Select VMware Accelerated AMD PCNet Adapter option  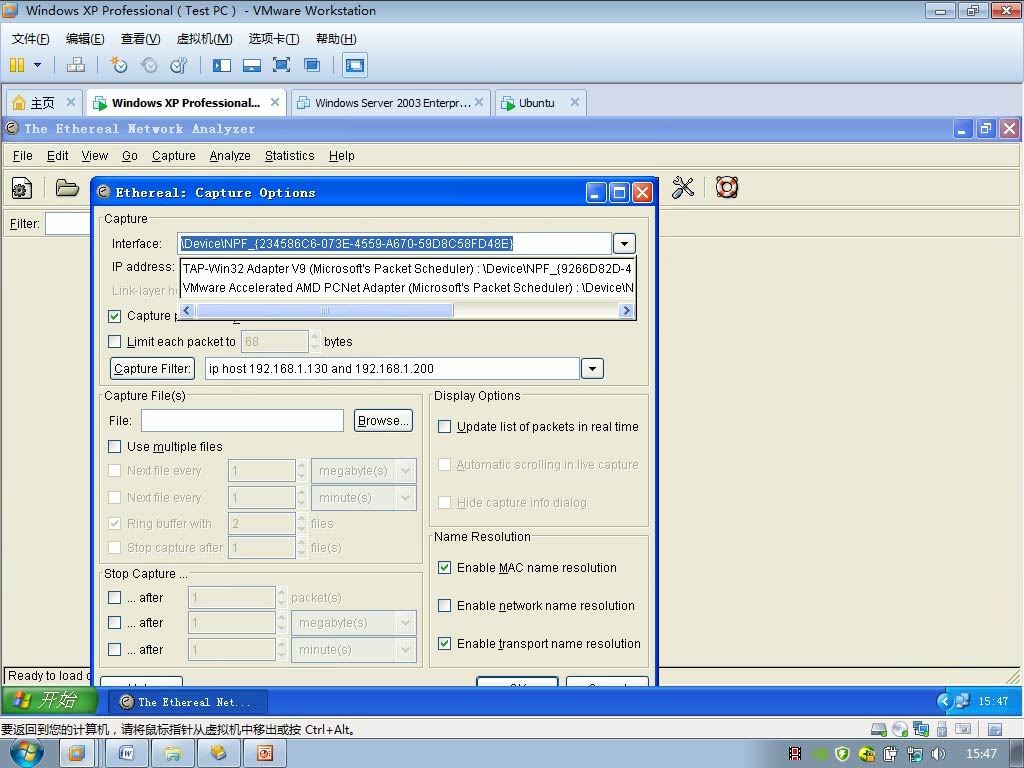(x=408, y=287)
